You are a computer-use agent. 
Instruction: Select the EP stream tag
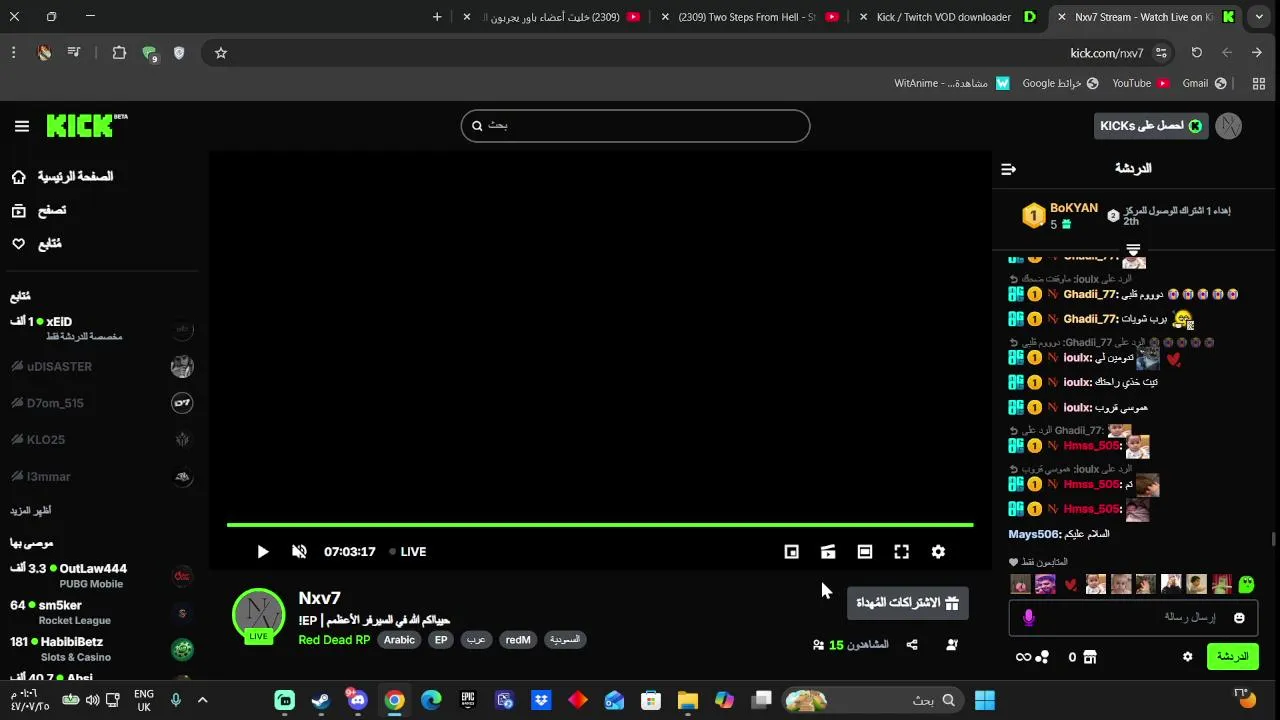pyautogui.click(x=441, y=640)
